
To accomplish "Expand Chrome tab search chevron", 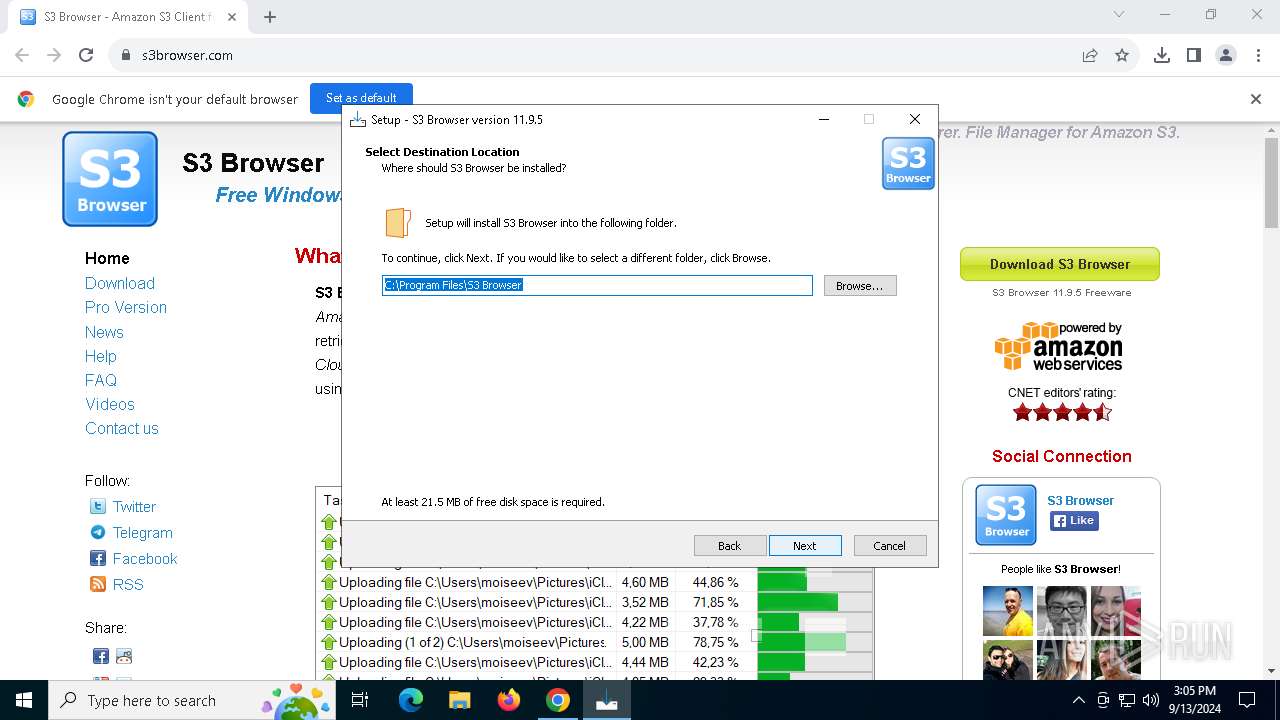I will (1119, 14).
